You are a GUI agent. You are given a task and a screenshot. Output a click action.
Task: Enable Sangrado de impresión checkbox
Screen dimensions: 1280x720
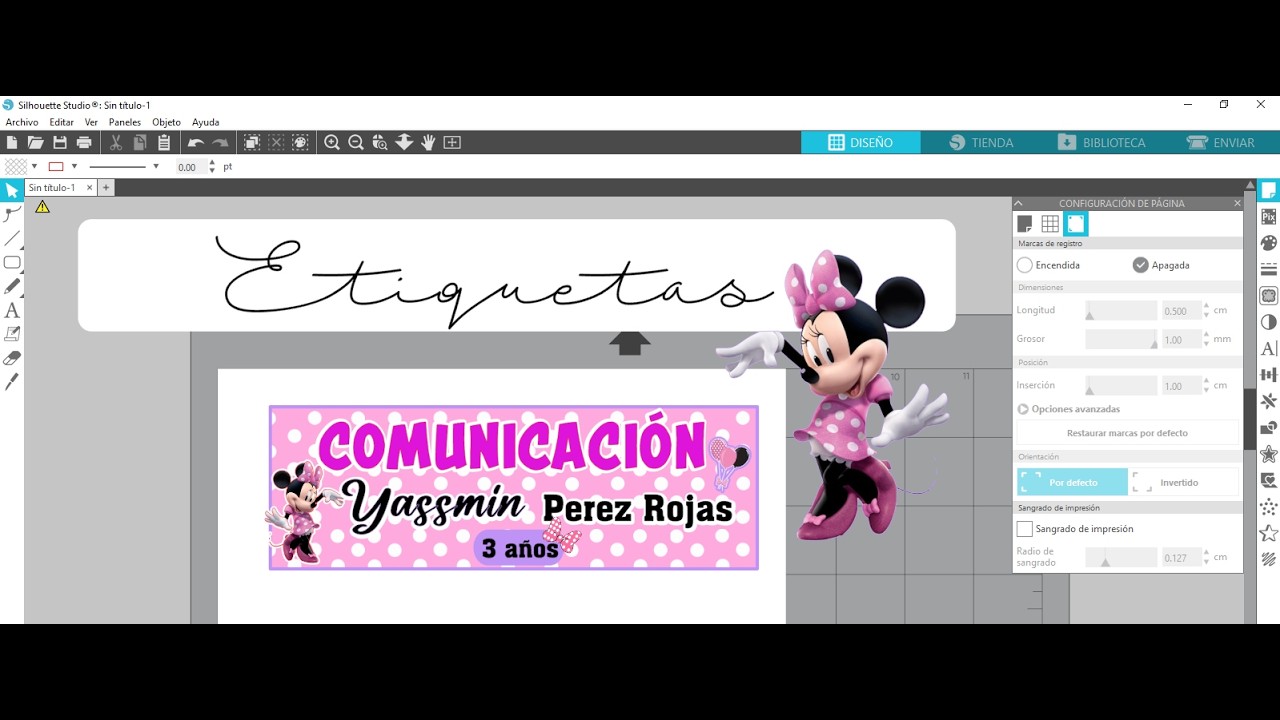click(x=1024, y=528)
